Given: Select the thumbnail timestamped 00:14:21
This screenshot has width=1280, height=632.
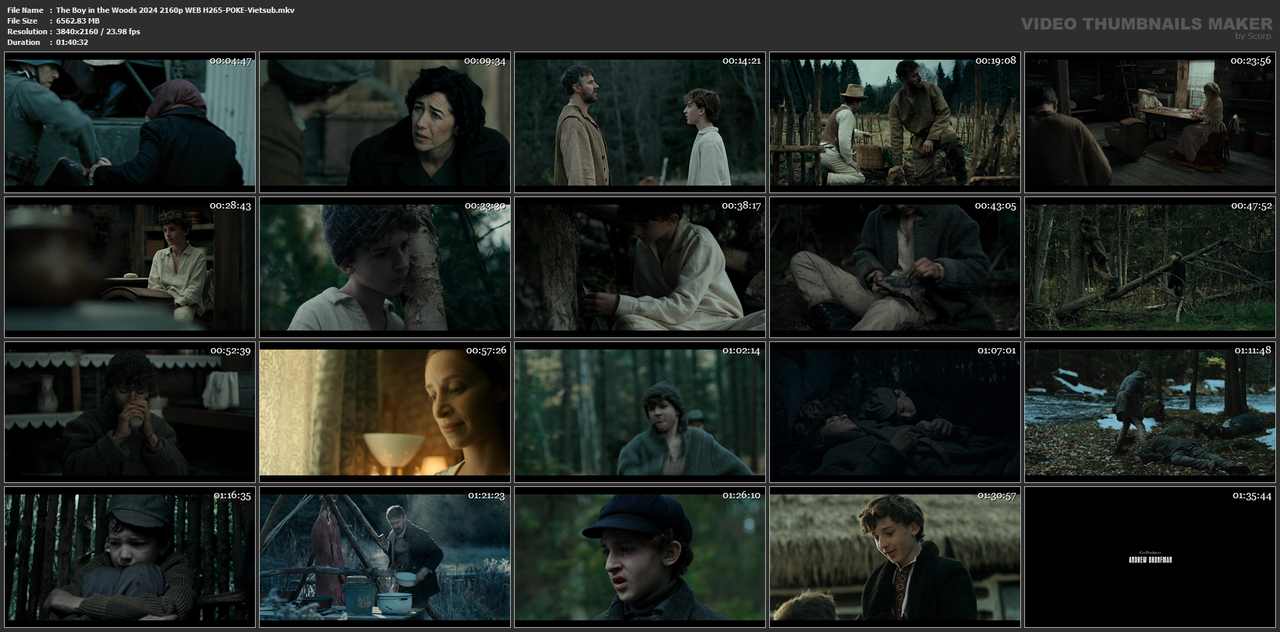Looking at the screenshot, I should (640, 122).
